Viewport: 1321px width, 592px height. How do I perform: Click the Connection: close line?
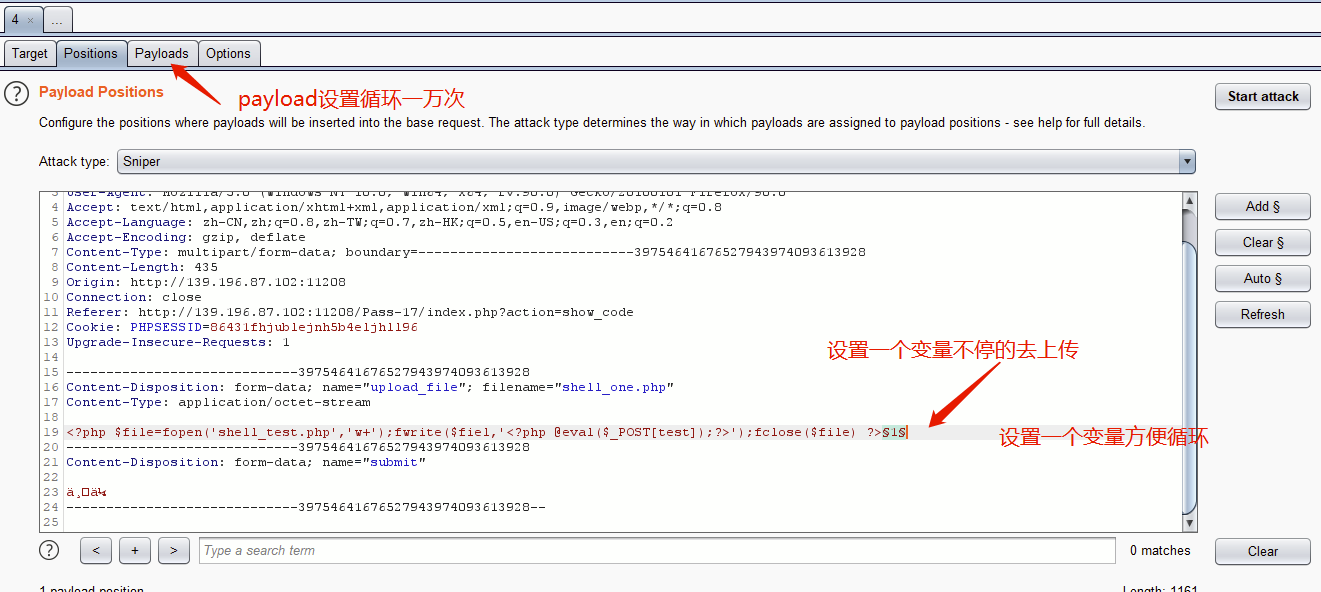[134, 297]
